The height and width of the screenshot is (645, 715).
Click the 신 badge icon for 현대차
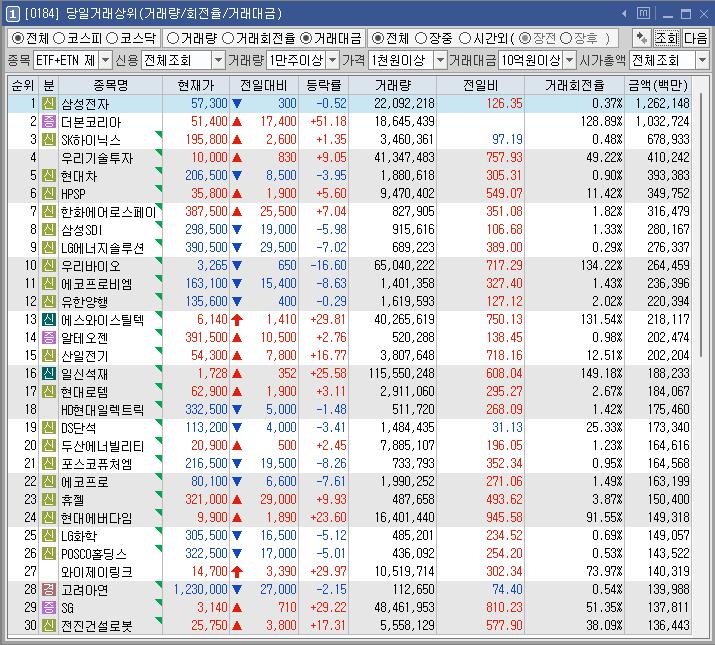49,176
